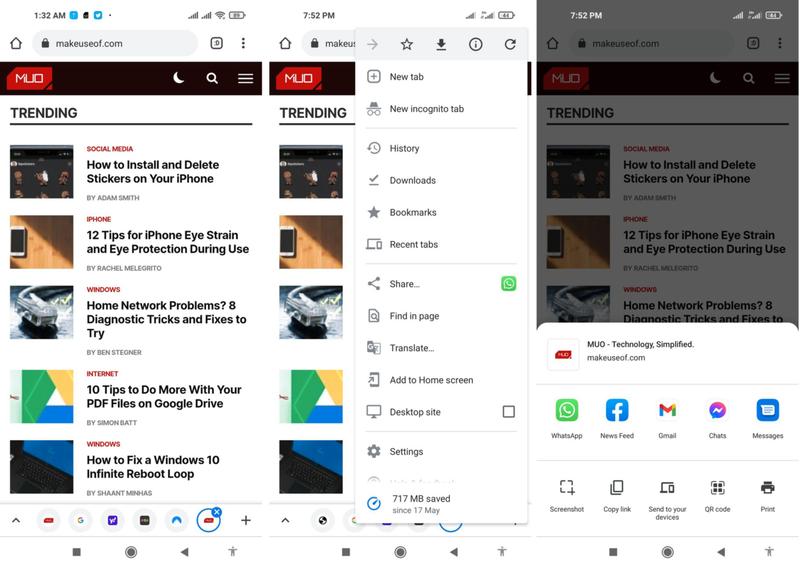Tap Copy link in share sheet
This screenshot has width=800, height=568.
click(617, 496)
